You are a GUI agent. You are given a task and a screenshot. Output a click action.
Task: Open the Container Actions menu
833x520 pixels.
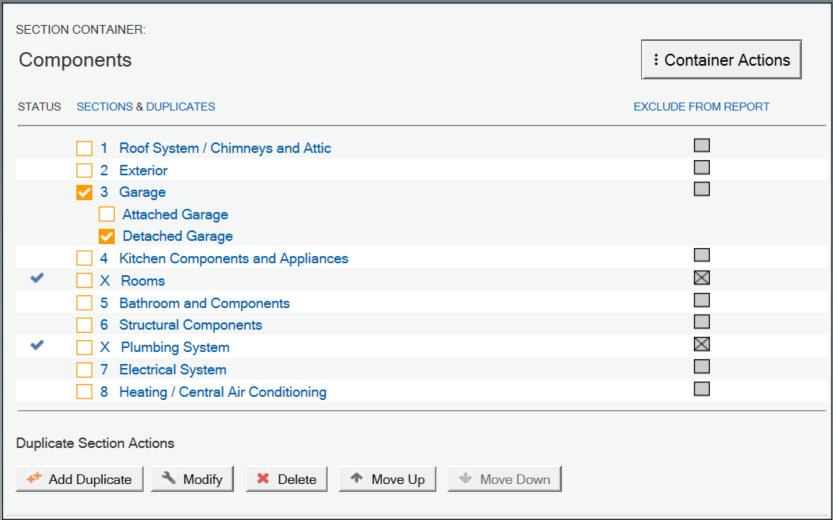pos(721,59)
